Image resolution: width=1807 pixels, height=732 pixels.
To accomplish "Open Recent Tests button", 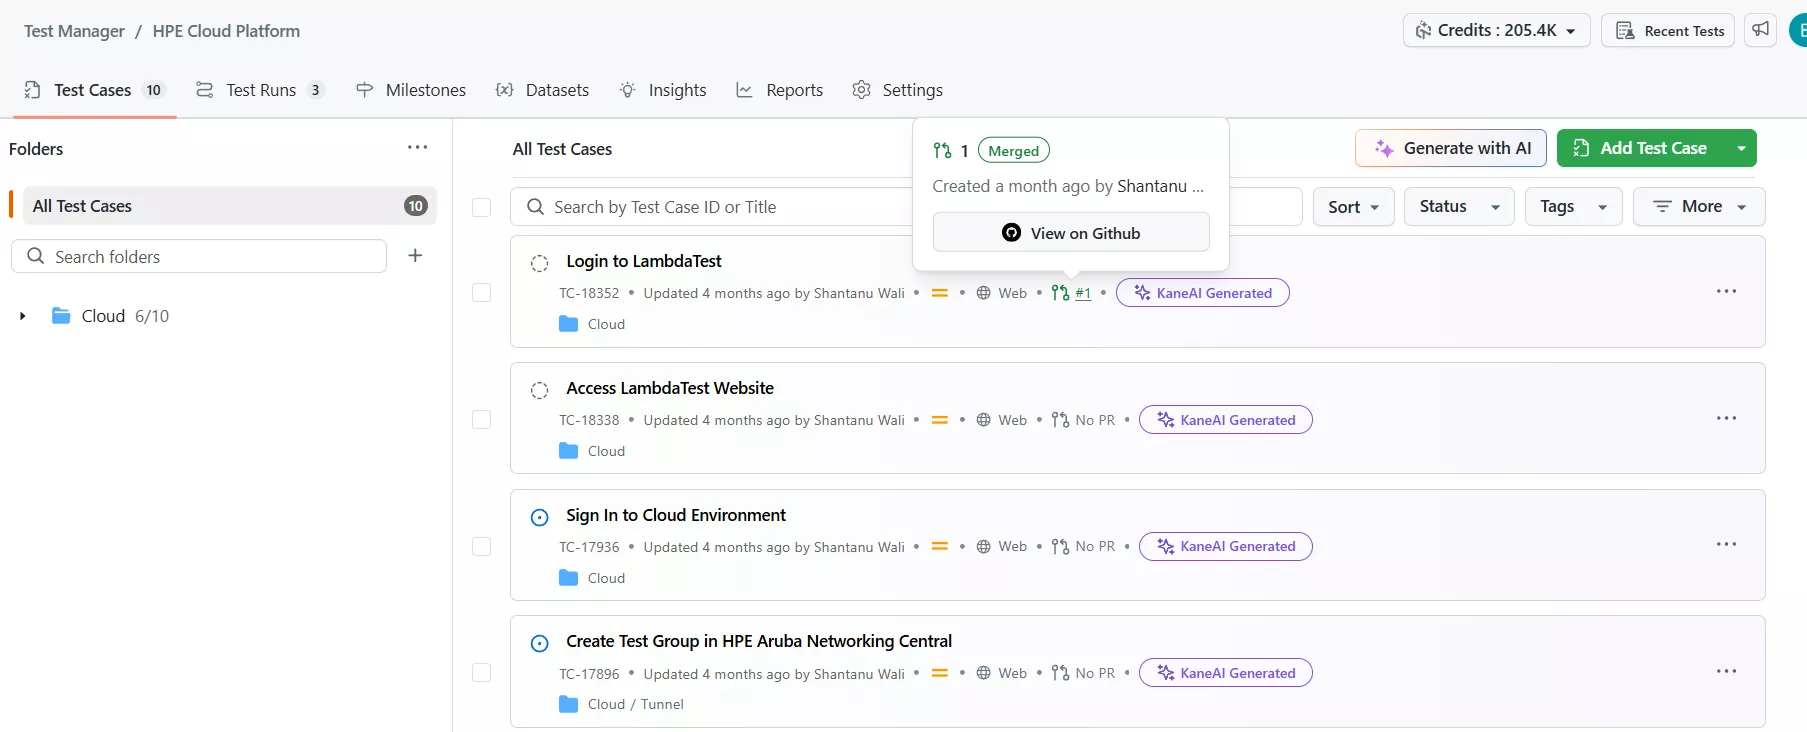I will point(1668,31).
